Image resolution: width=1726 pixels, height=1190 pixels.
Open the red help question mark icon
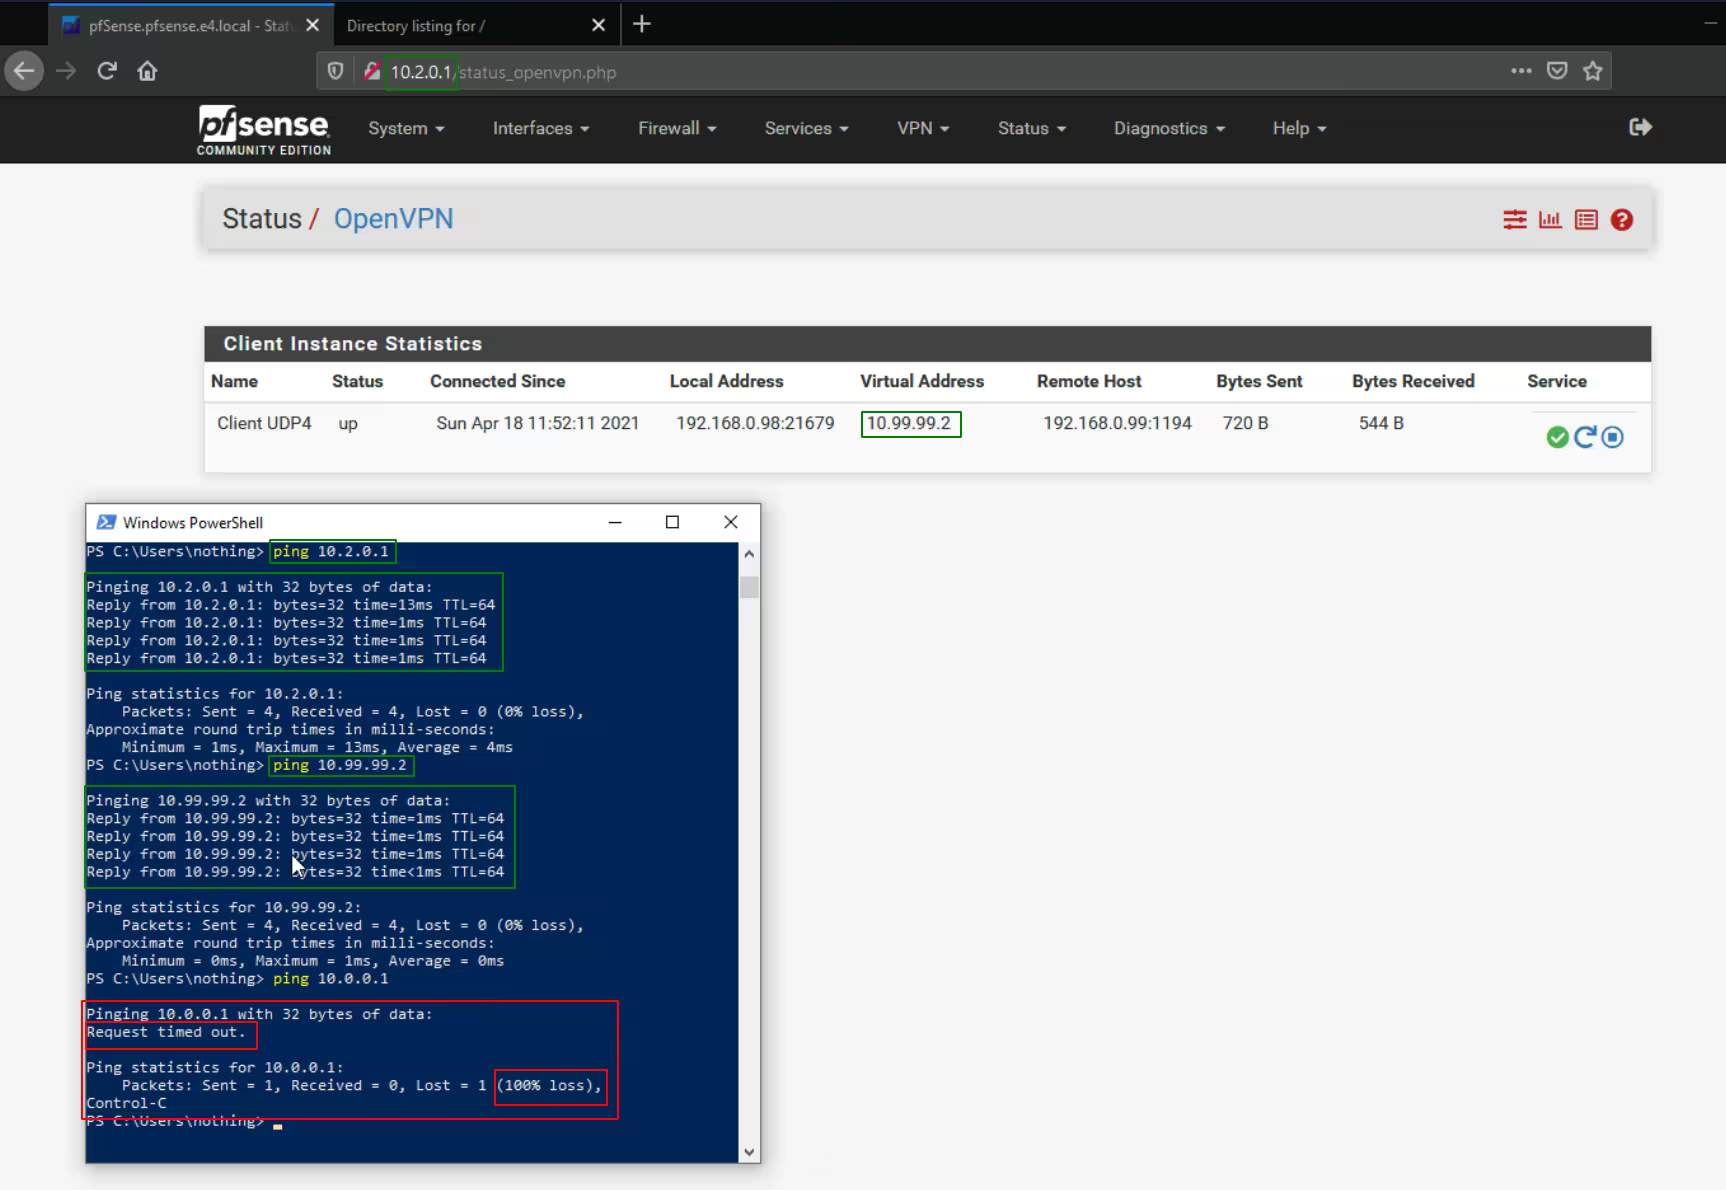coord(1622,220)
